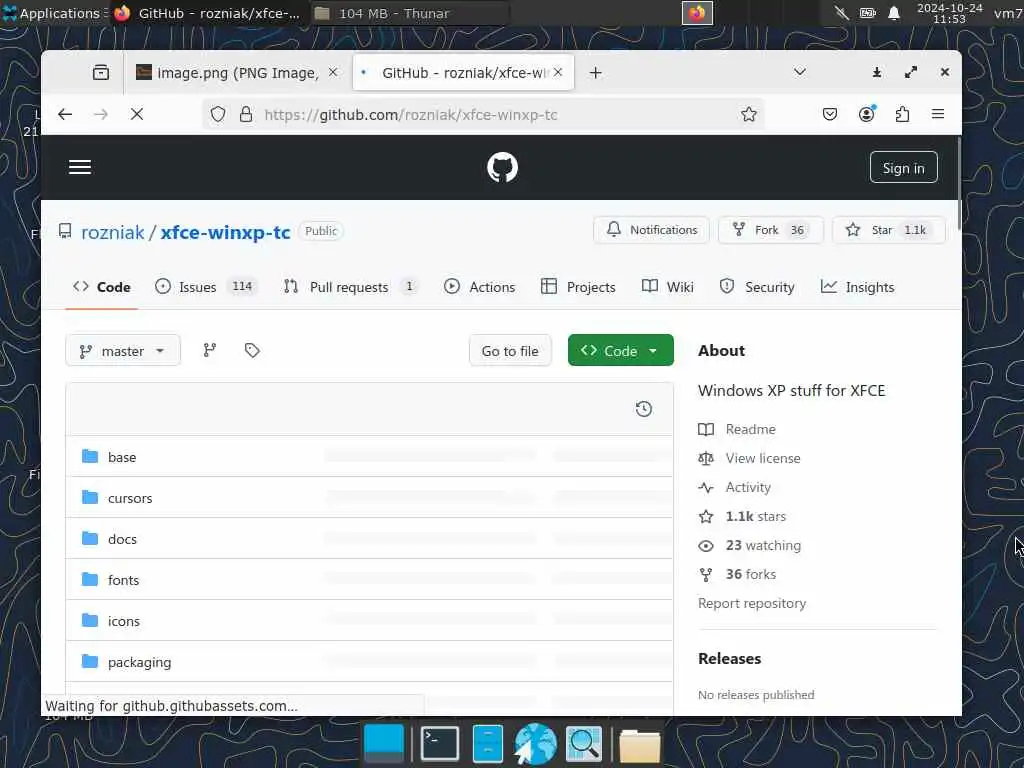The image size is (1024, 768).
Task: Stop loading the page in Firefox
Action: [136, 114]
